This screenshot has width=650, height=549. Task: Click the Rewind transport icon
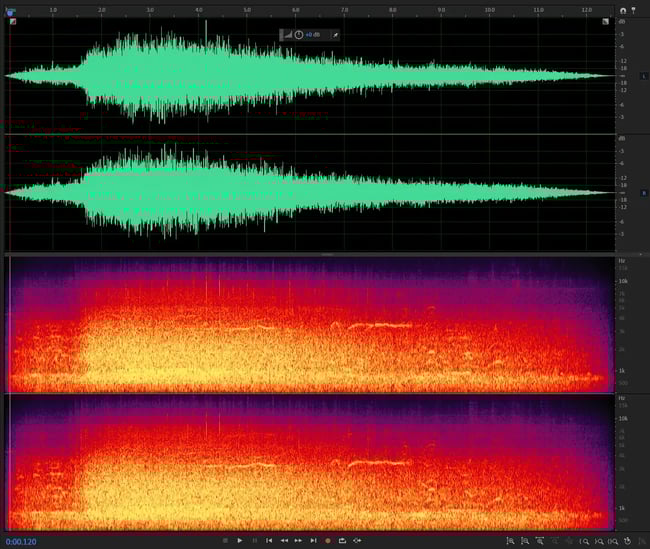[x=284, y=541]
